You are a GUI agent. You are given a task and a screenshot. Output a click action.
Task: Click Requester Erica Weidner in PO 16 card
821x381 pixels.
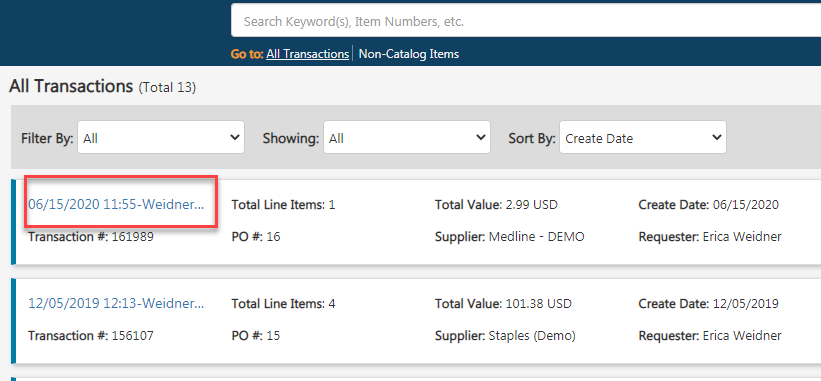(x=710, y=237)
